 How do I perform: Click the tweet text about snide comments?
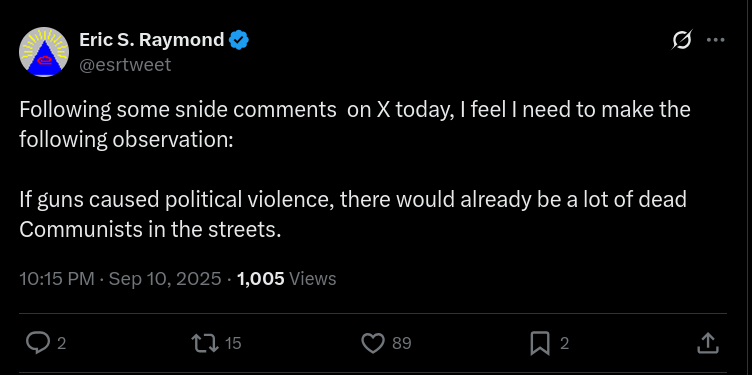click(355, 124)
